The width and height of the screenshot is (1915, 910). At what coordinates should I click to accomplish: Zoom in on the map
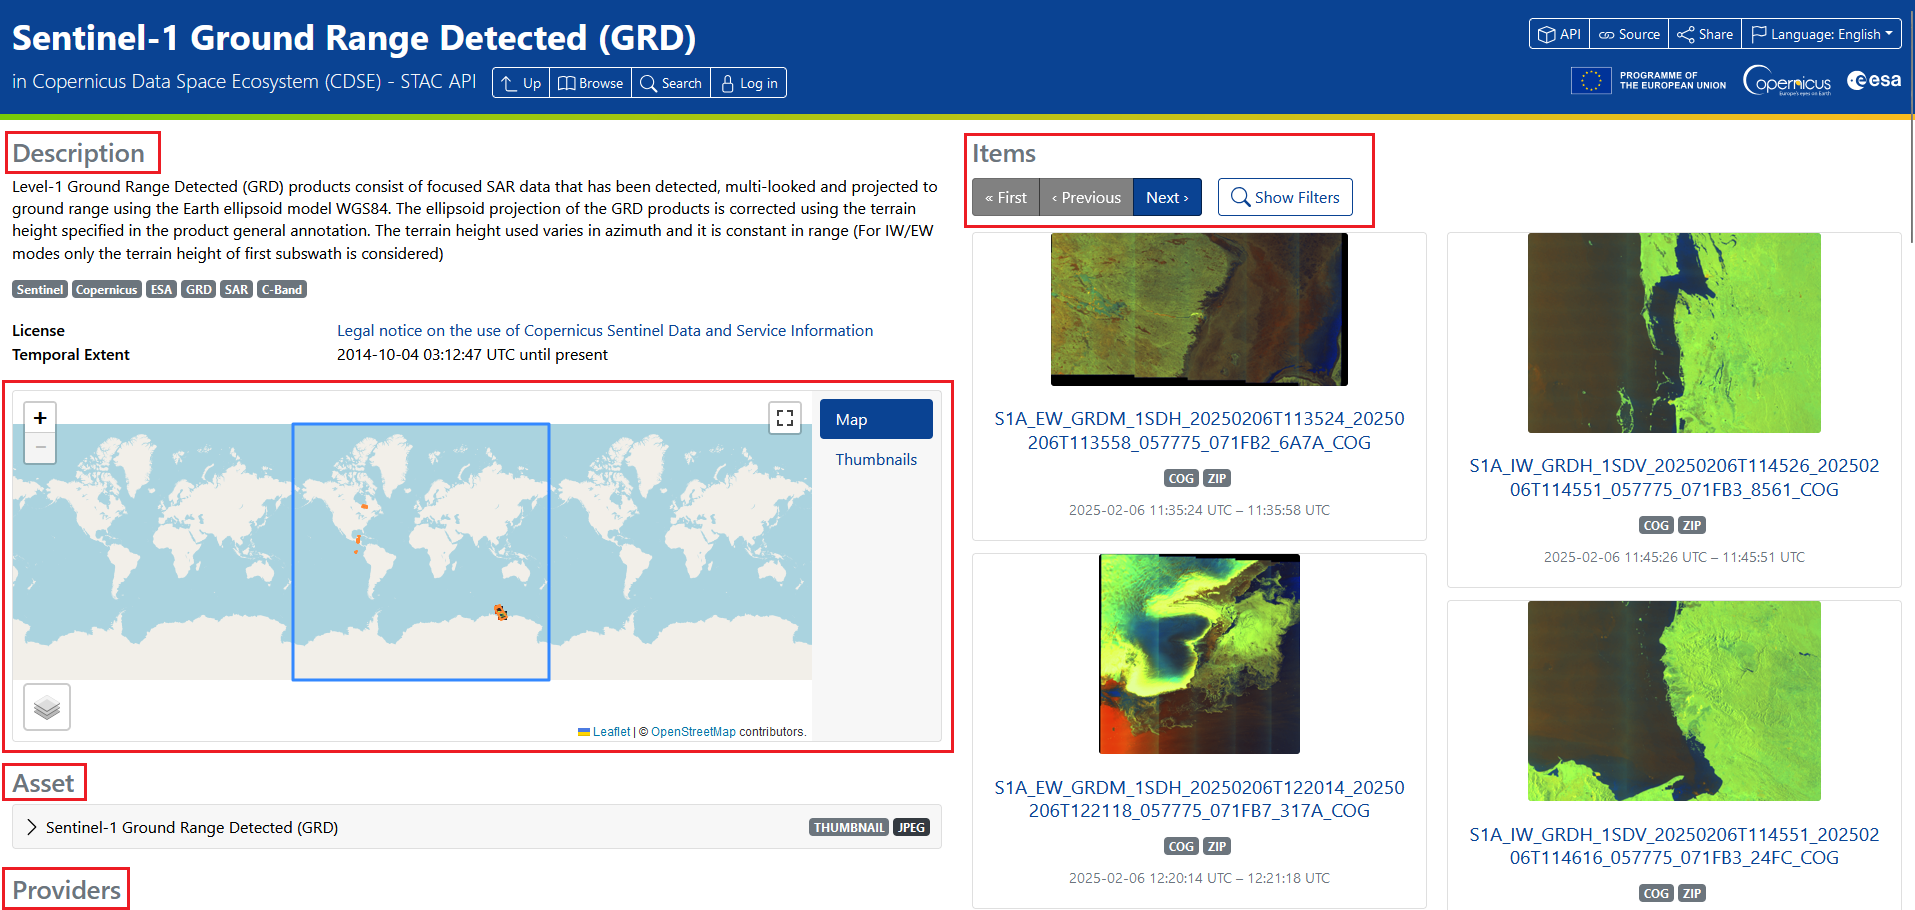click(40, 418)
